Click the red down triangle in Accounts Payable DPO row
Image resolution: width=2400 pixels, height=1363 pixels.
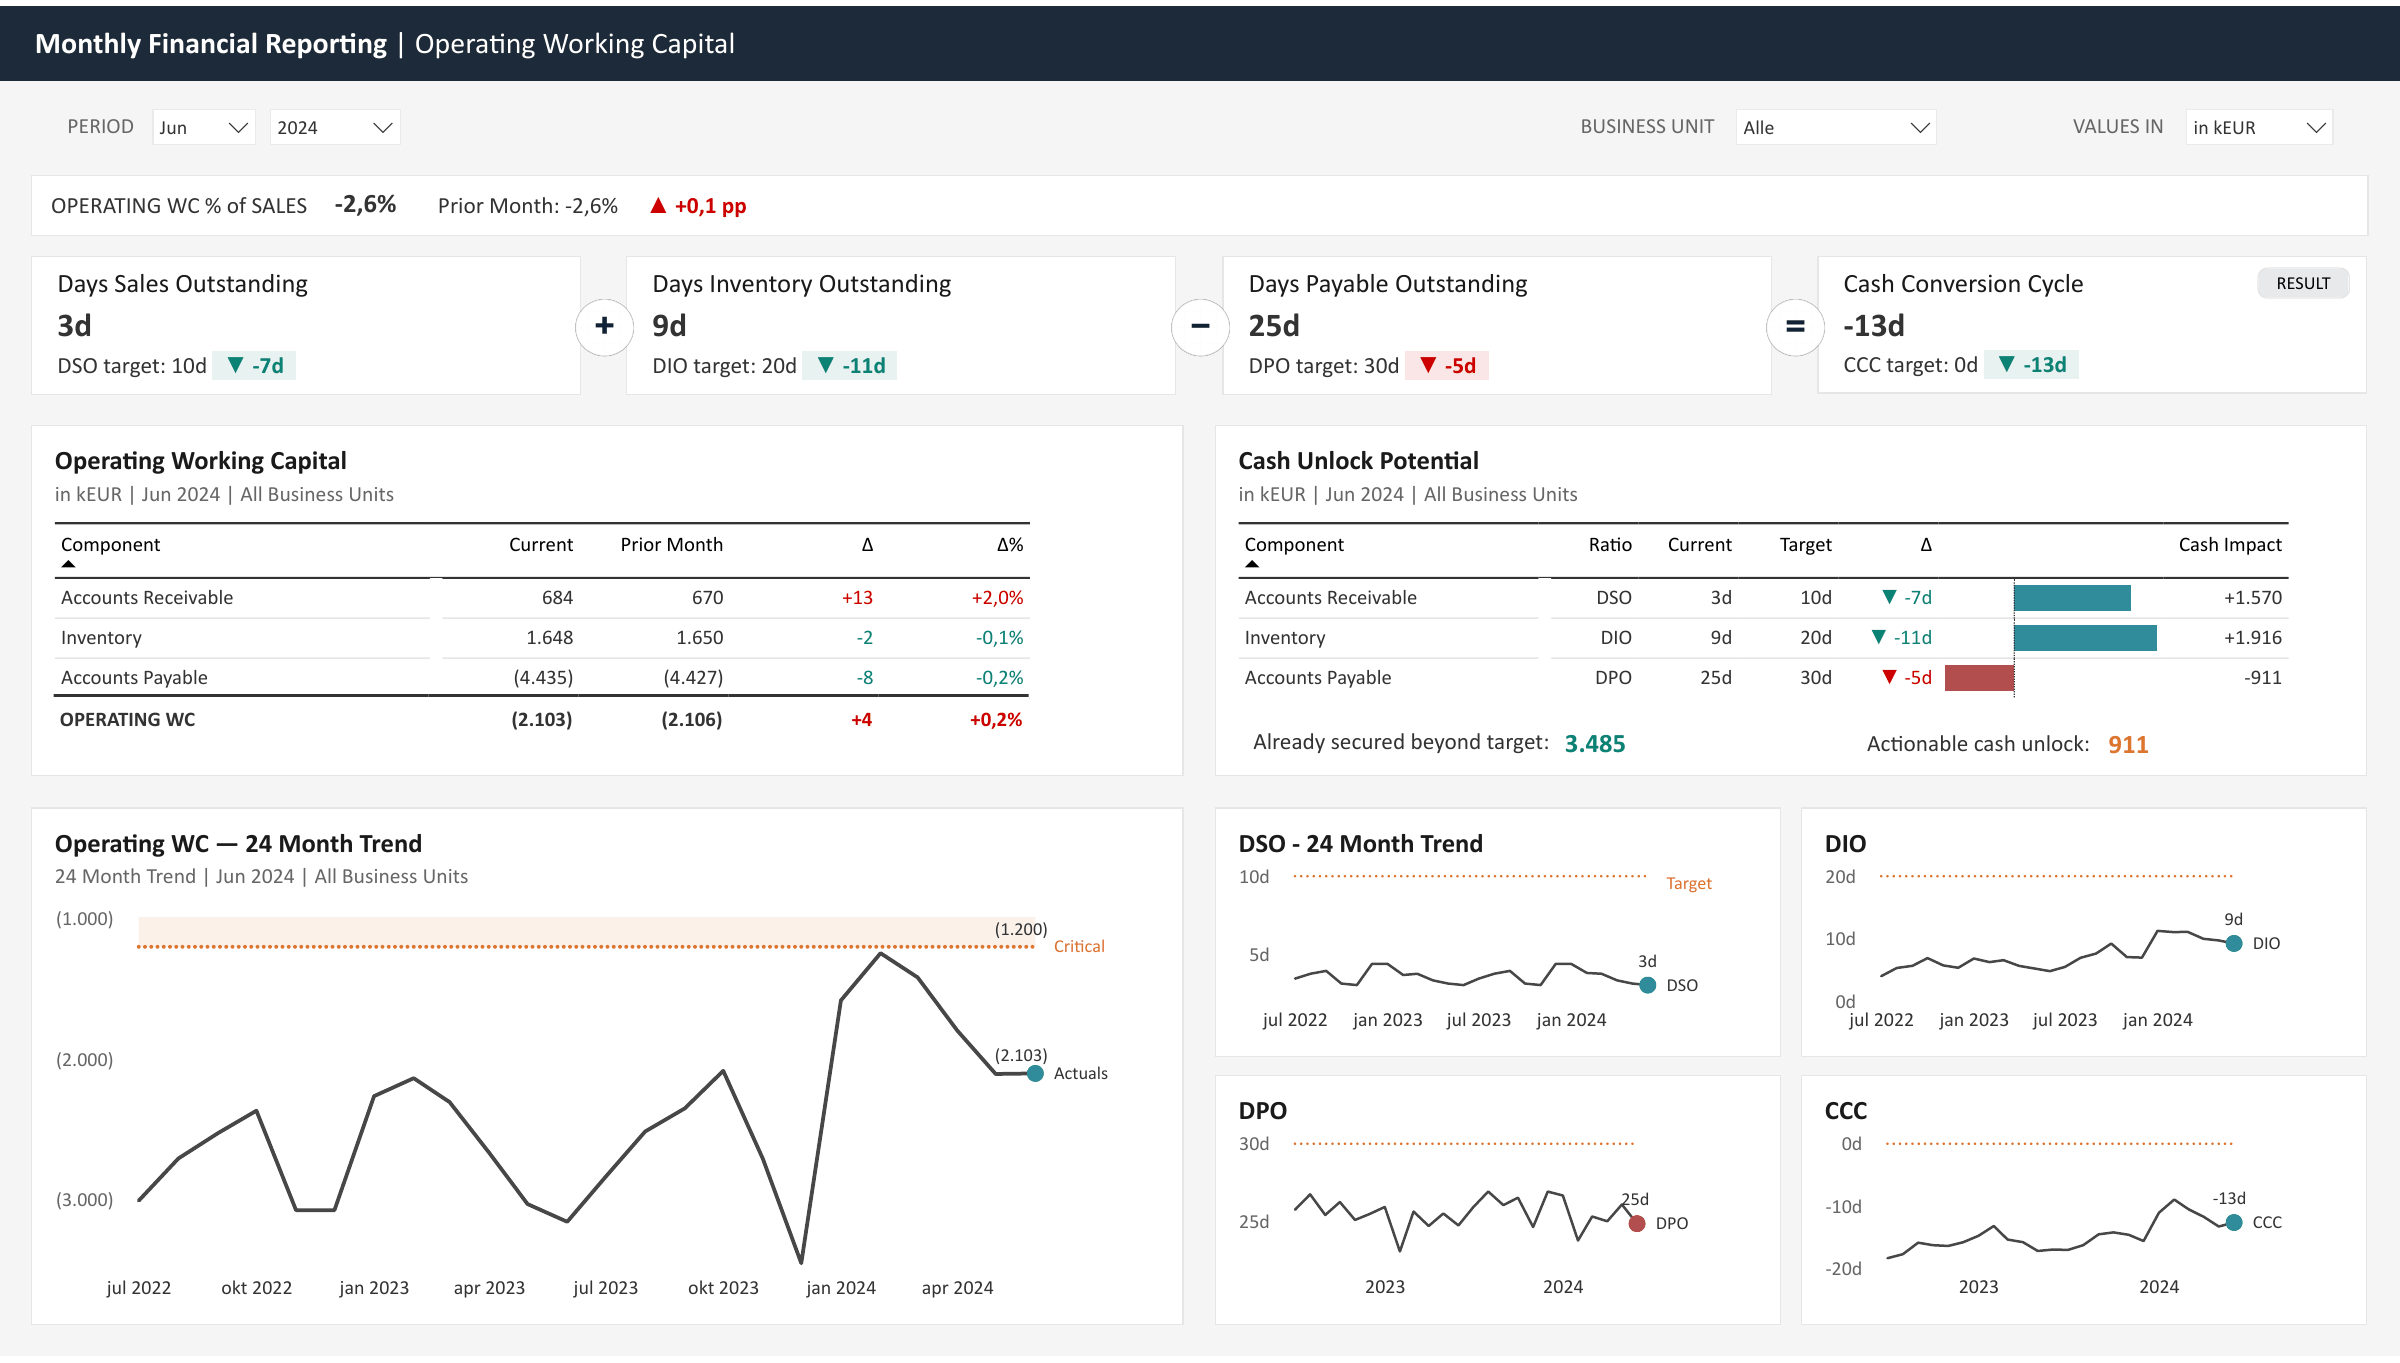pyautogui.click(x=1889, y=677)
